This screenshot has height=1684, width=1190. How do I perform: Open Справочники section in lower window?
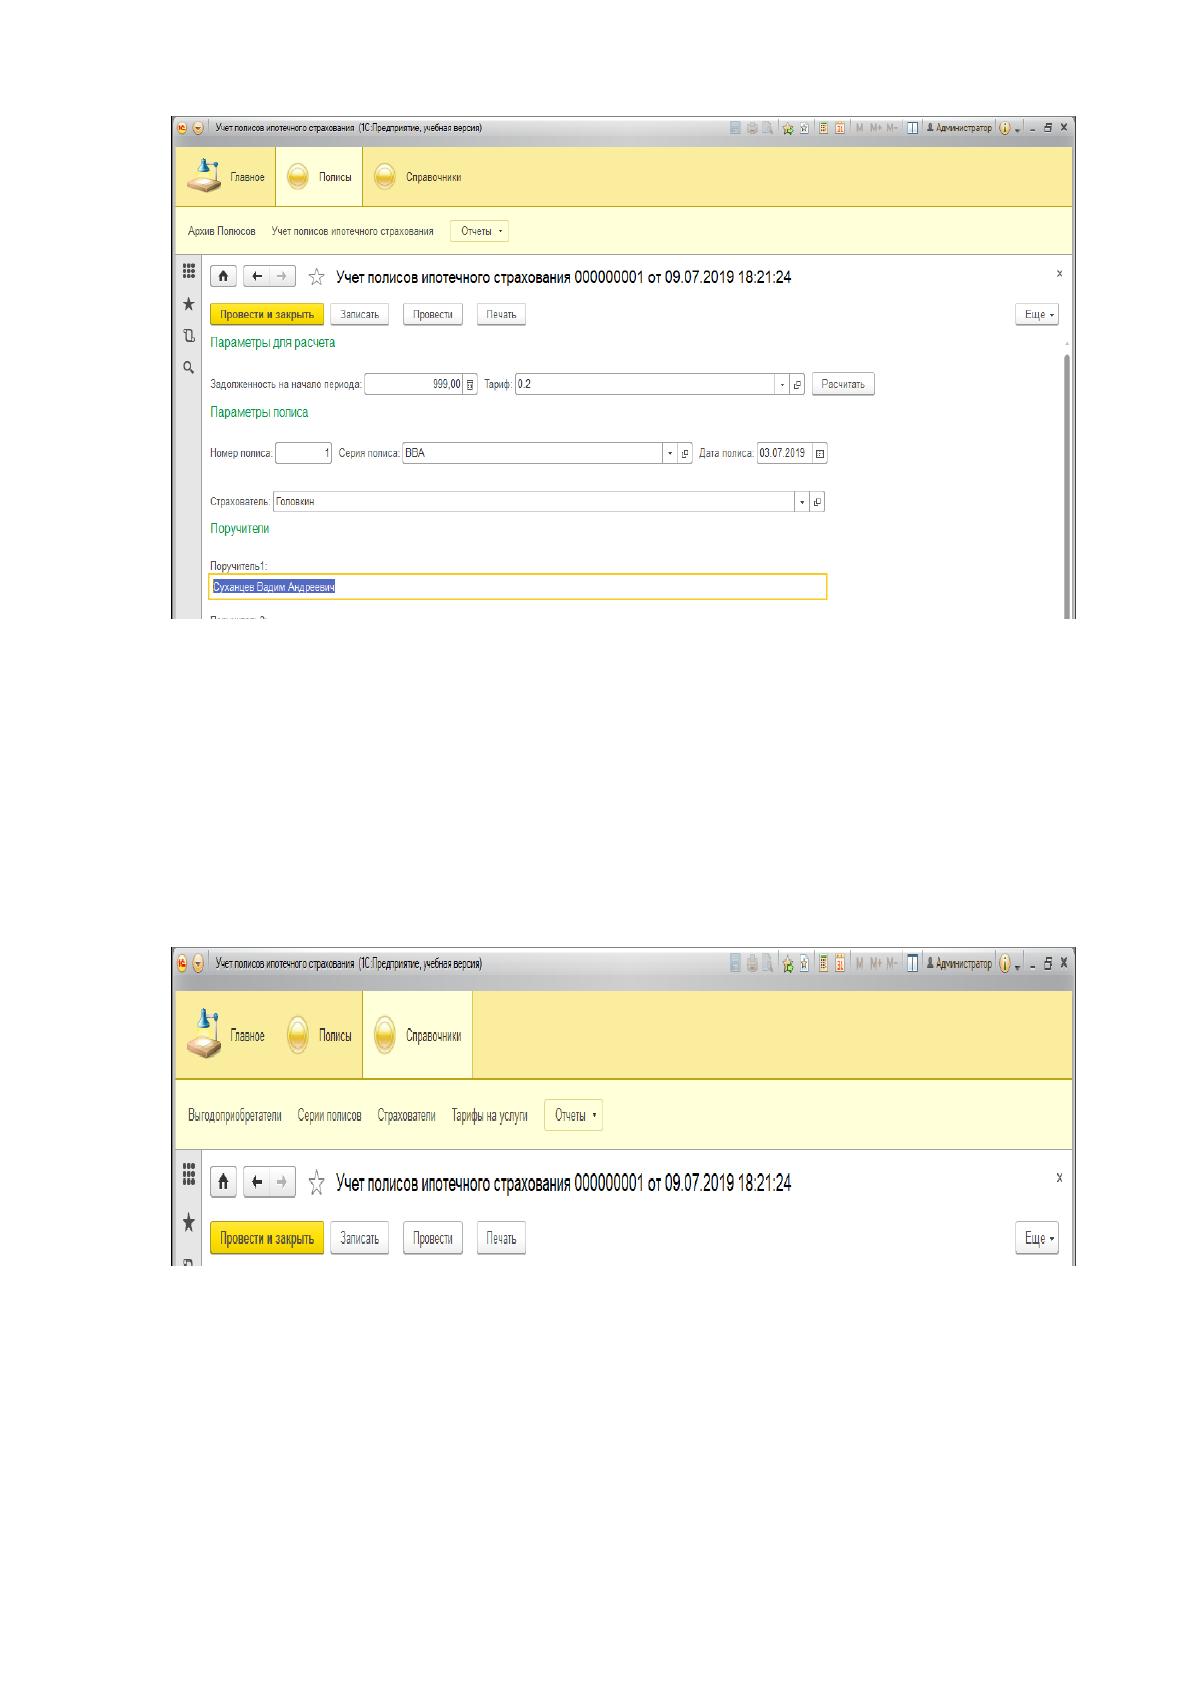(x=418, y=1035)
